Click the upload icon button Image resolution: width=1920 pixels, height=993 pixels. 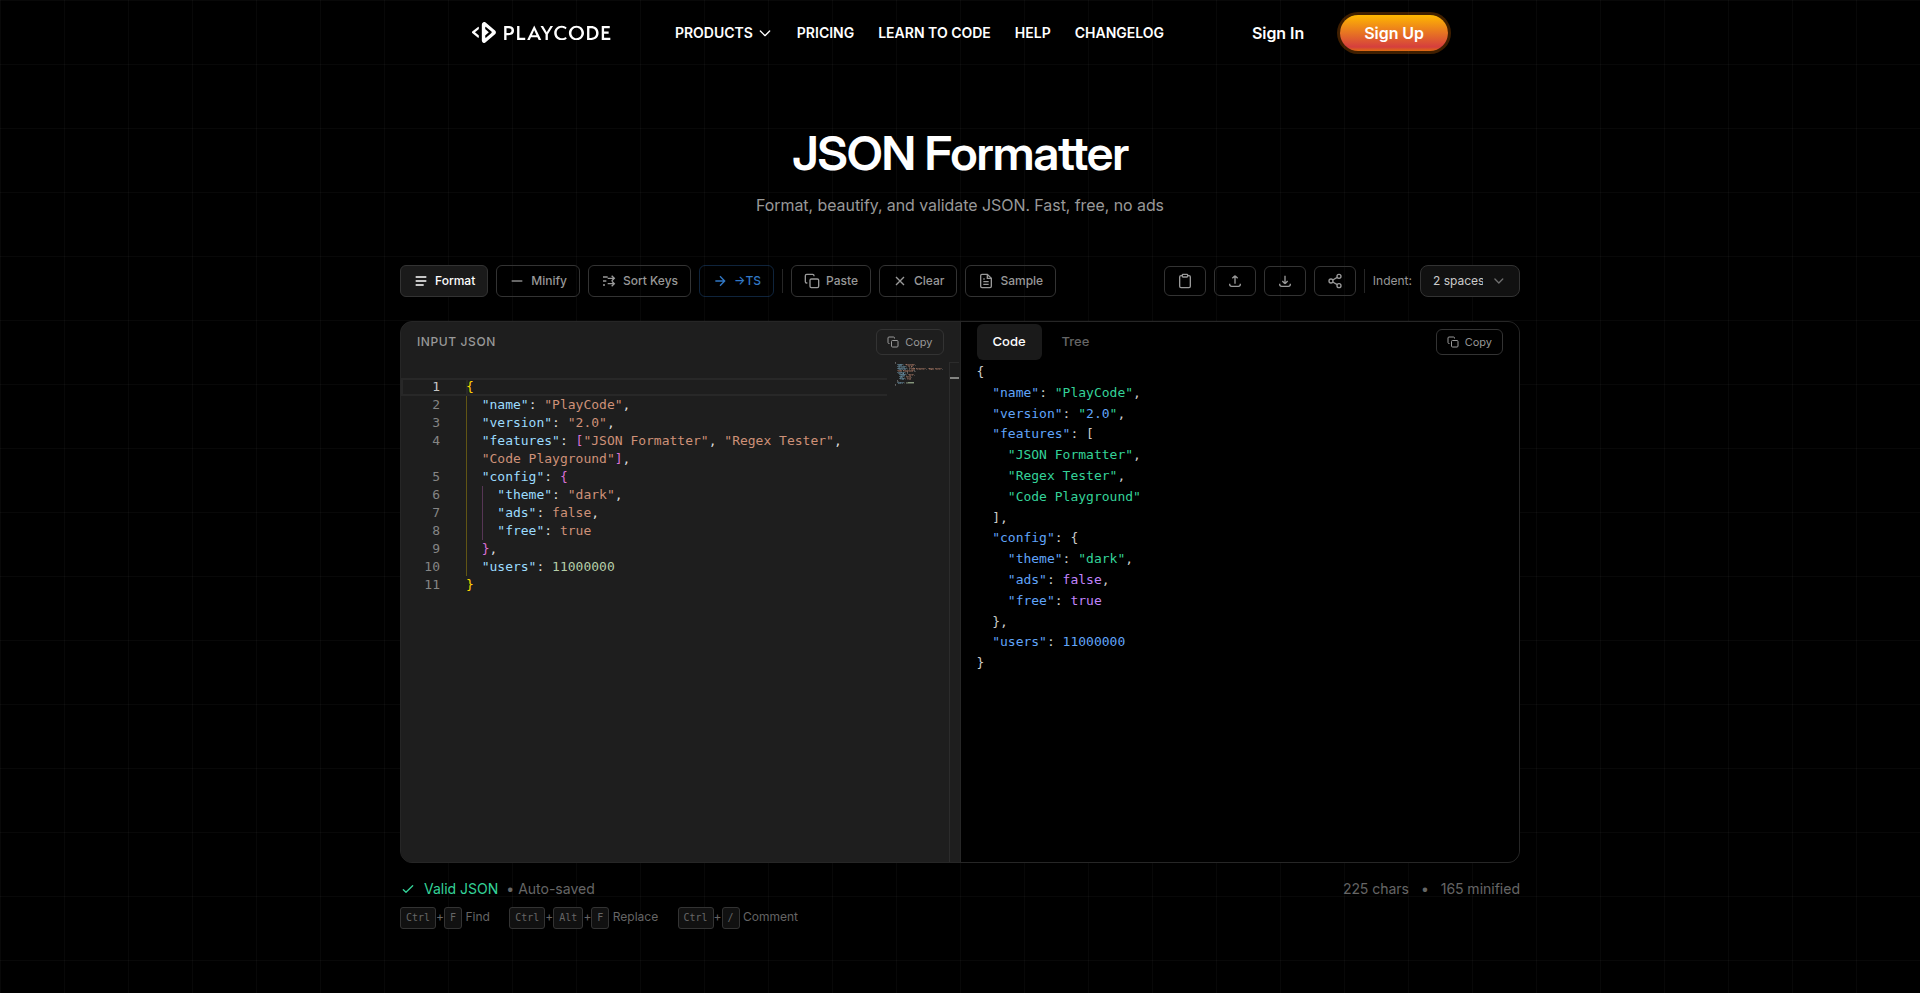1234,281
